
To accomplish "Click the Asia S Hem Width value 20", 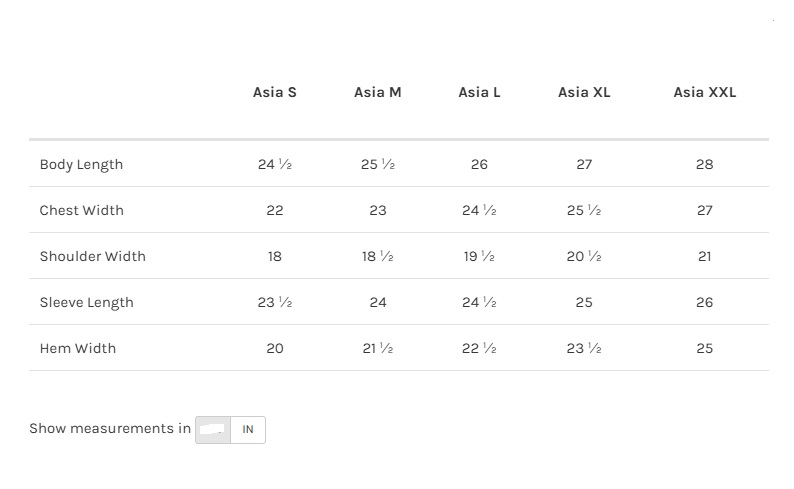I will tap(275, 348).
